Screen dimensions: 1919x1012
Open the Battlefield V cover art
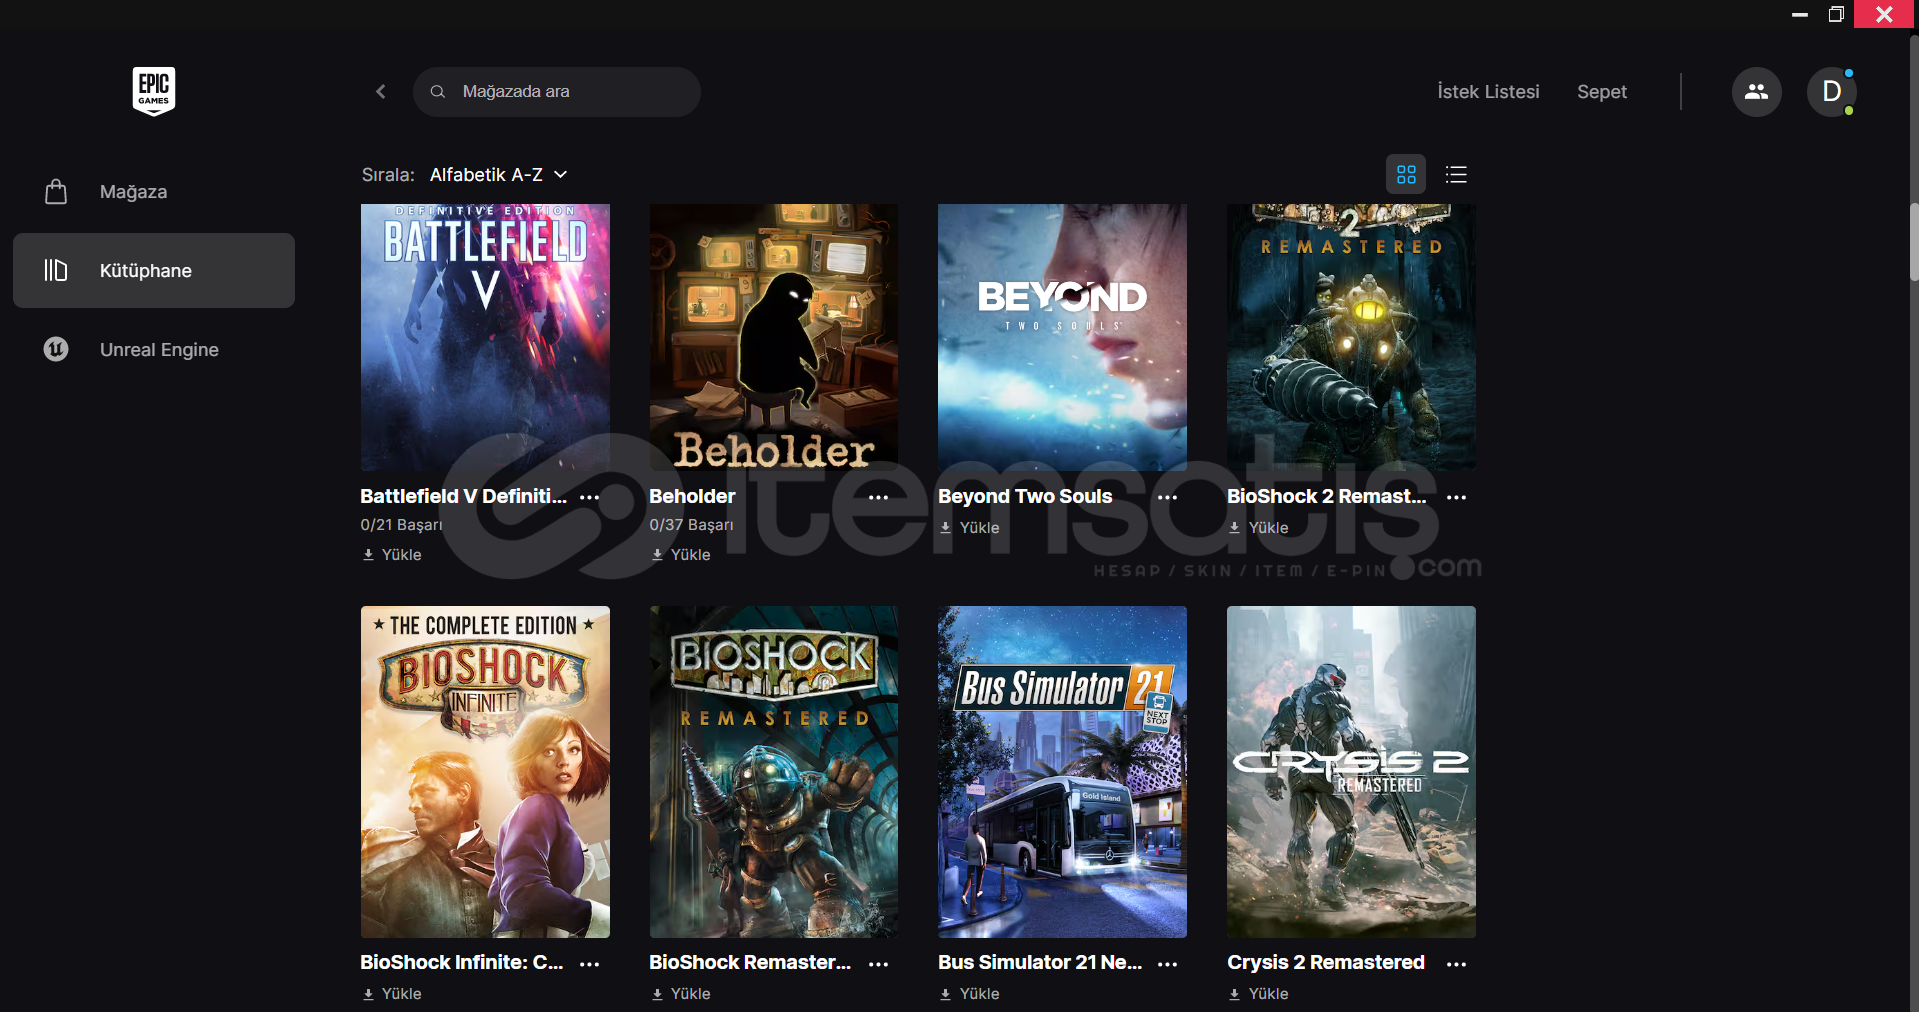click(x=485, y=338)
